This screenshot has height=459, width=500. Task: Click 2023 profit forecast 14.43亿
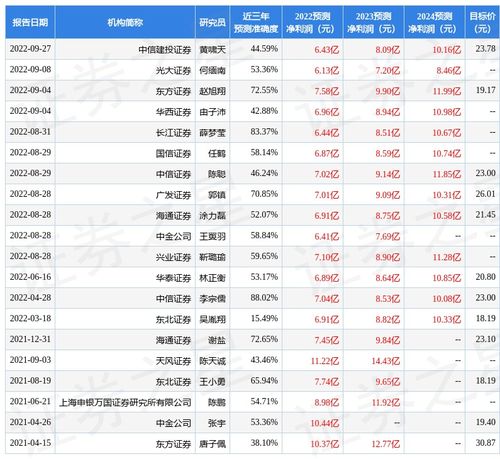(386, 361)
